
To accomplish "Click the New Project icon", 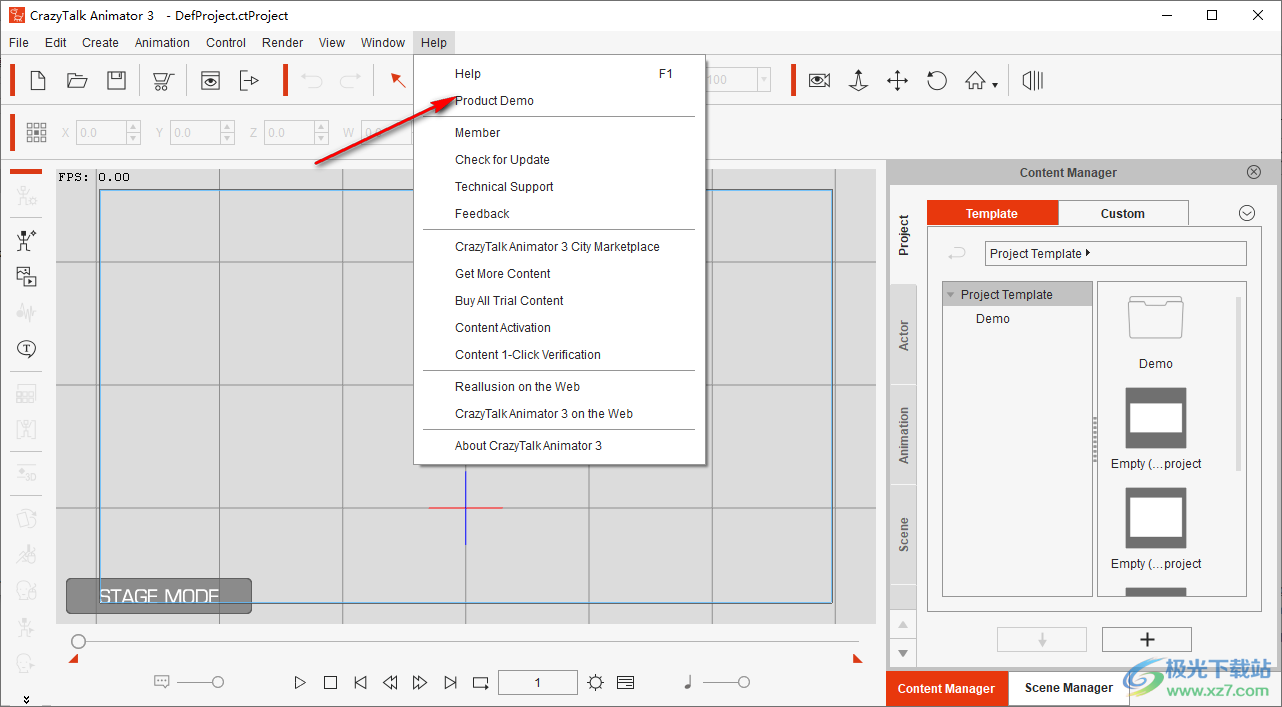I will coord(38,81).
